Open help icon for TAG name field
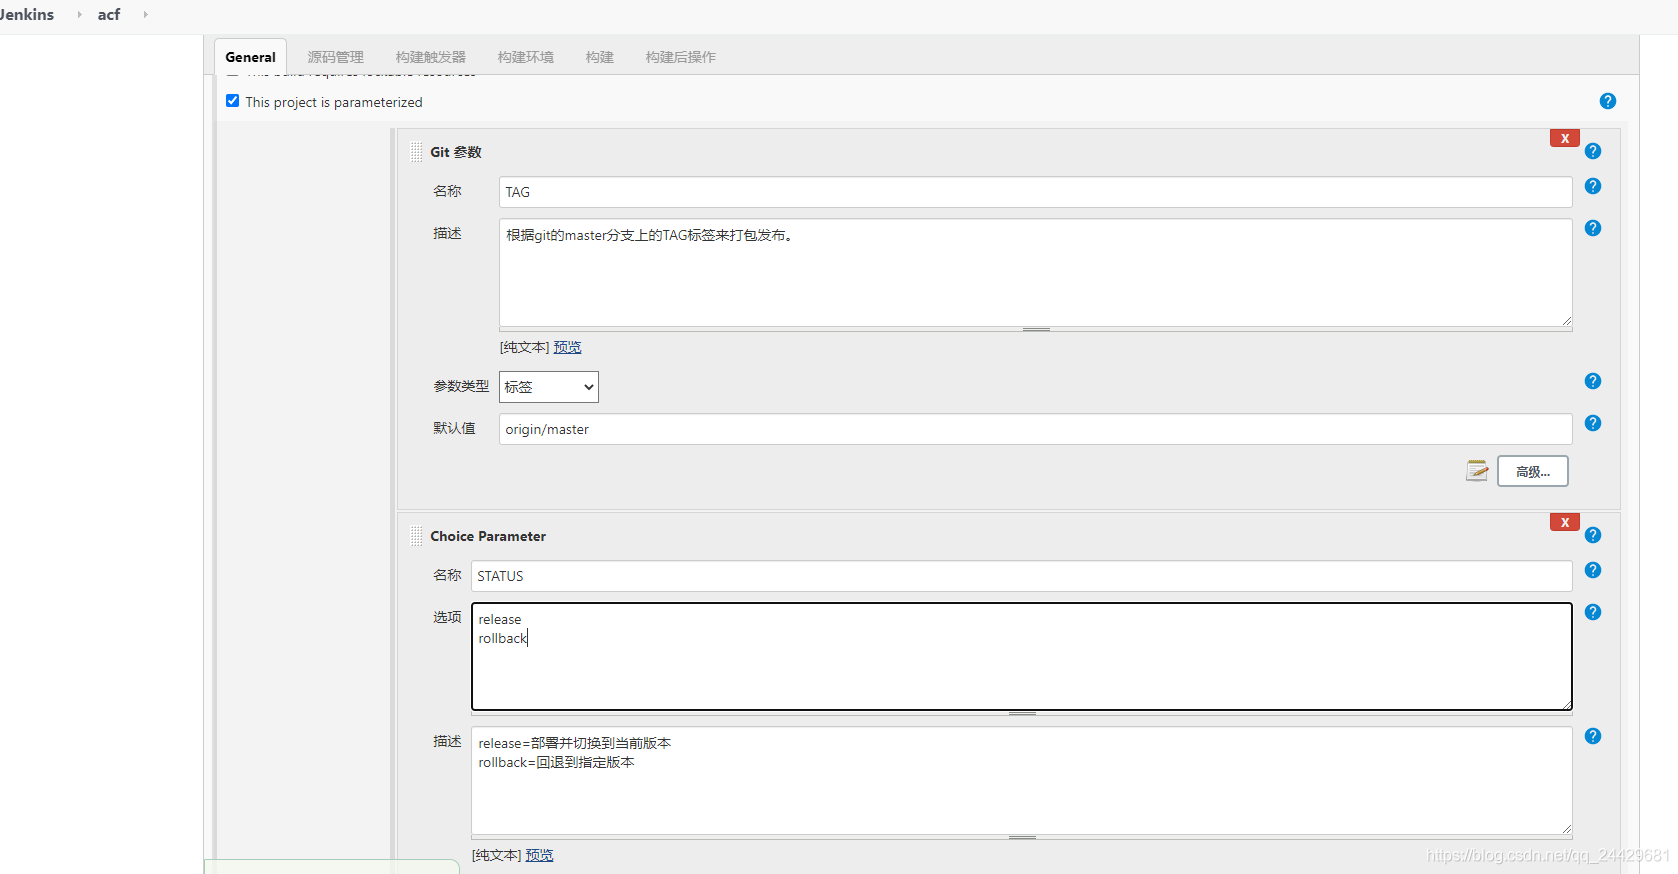Viewport: 1678px width, 874px height. pos(1593,186)
